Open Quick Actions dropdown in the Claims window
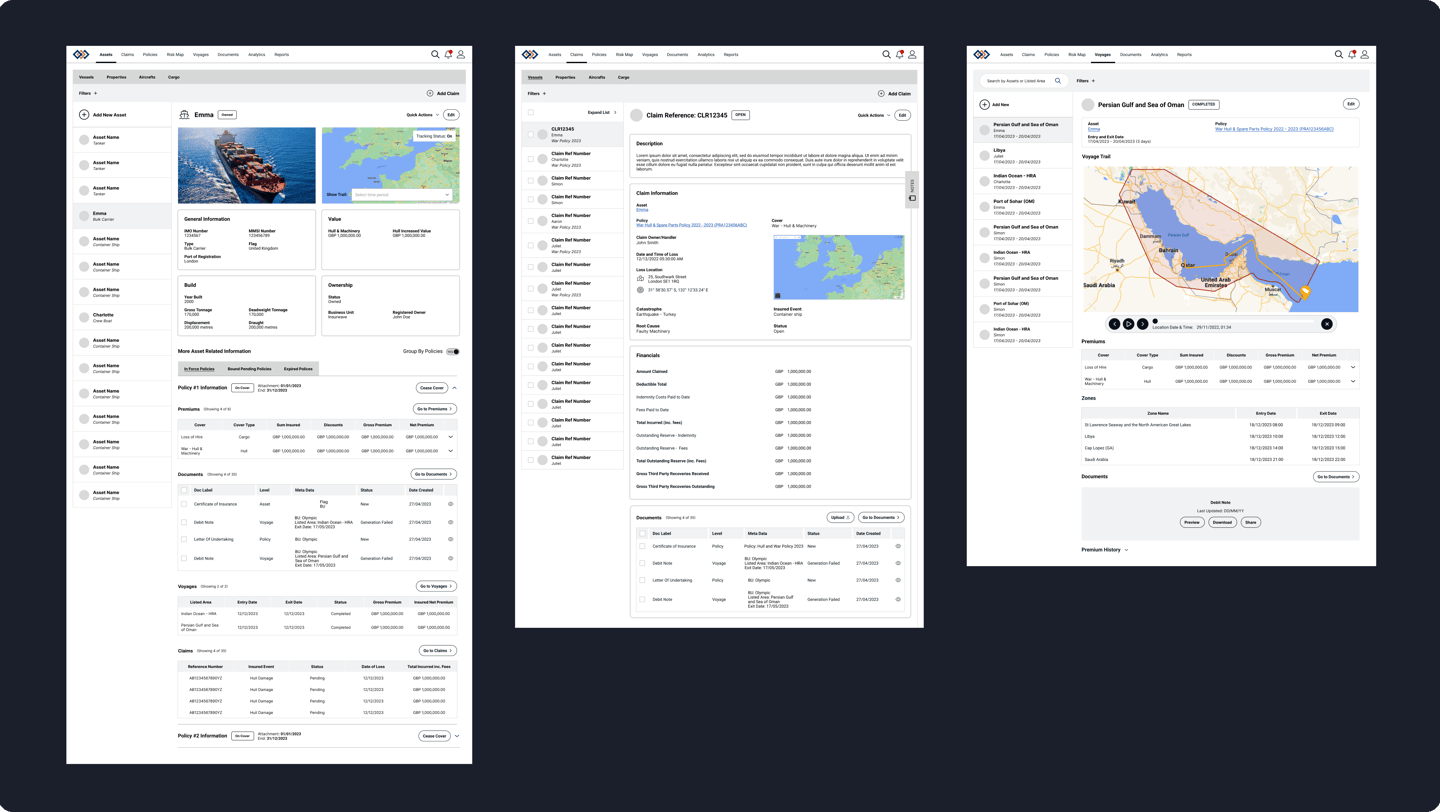The image size is (1440, 812). click(x=874, y=115)
